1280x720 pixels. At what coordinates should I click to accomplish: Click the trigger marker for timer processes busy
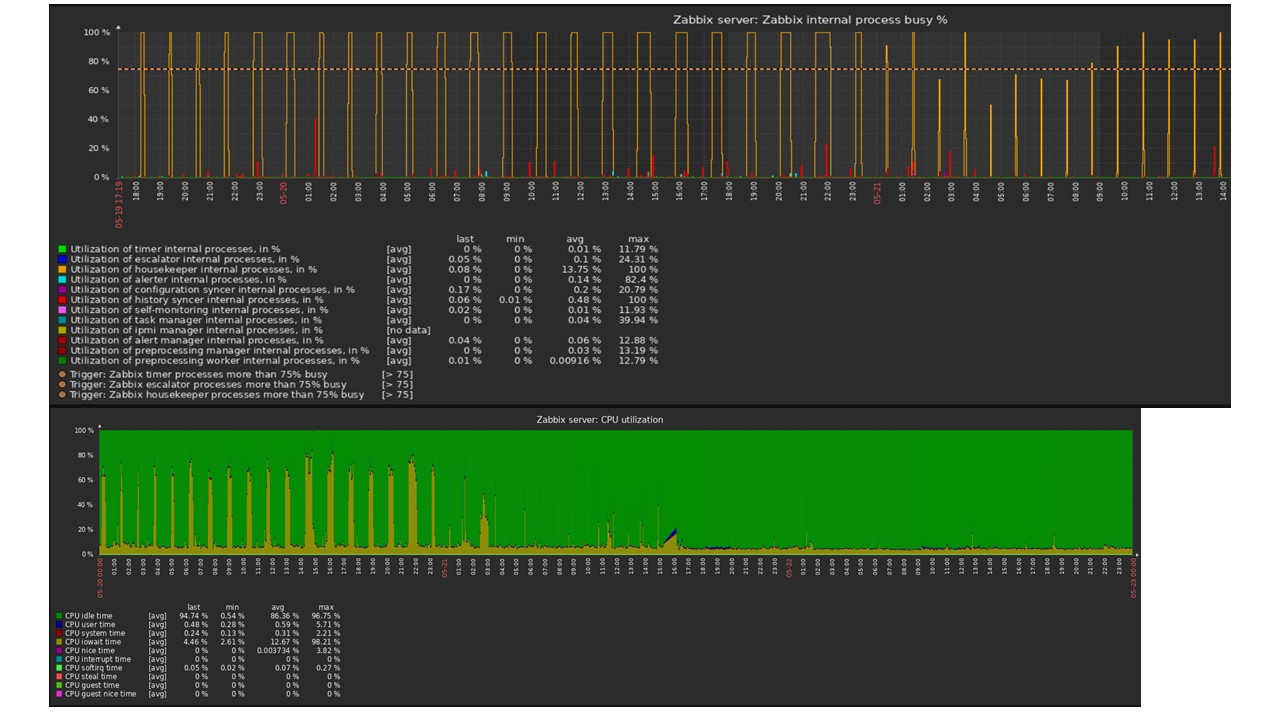(x=62, y=374)
